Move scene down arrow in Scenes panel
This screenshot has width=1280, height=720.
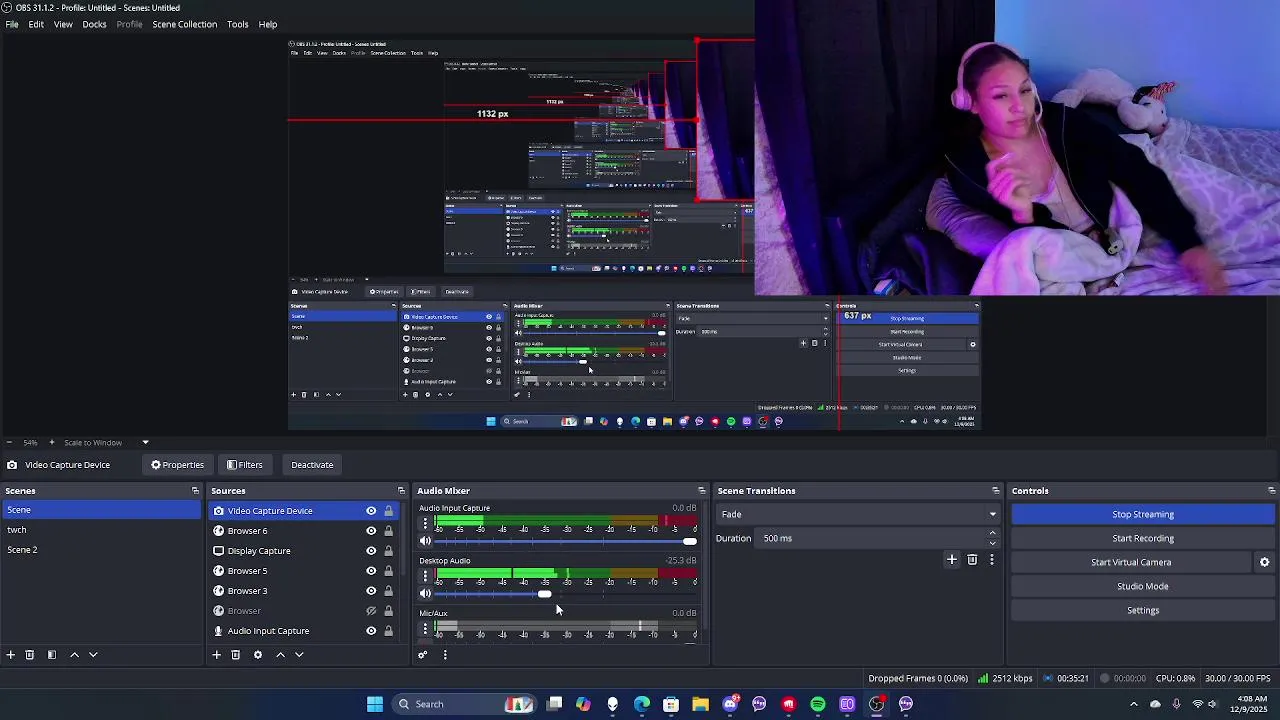[93, 655]
